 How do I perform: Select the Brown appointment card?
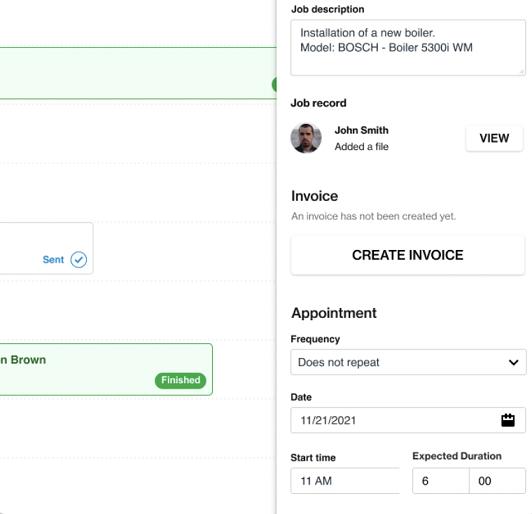106,369
